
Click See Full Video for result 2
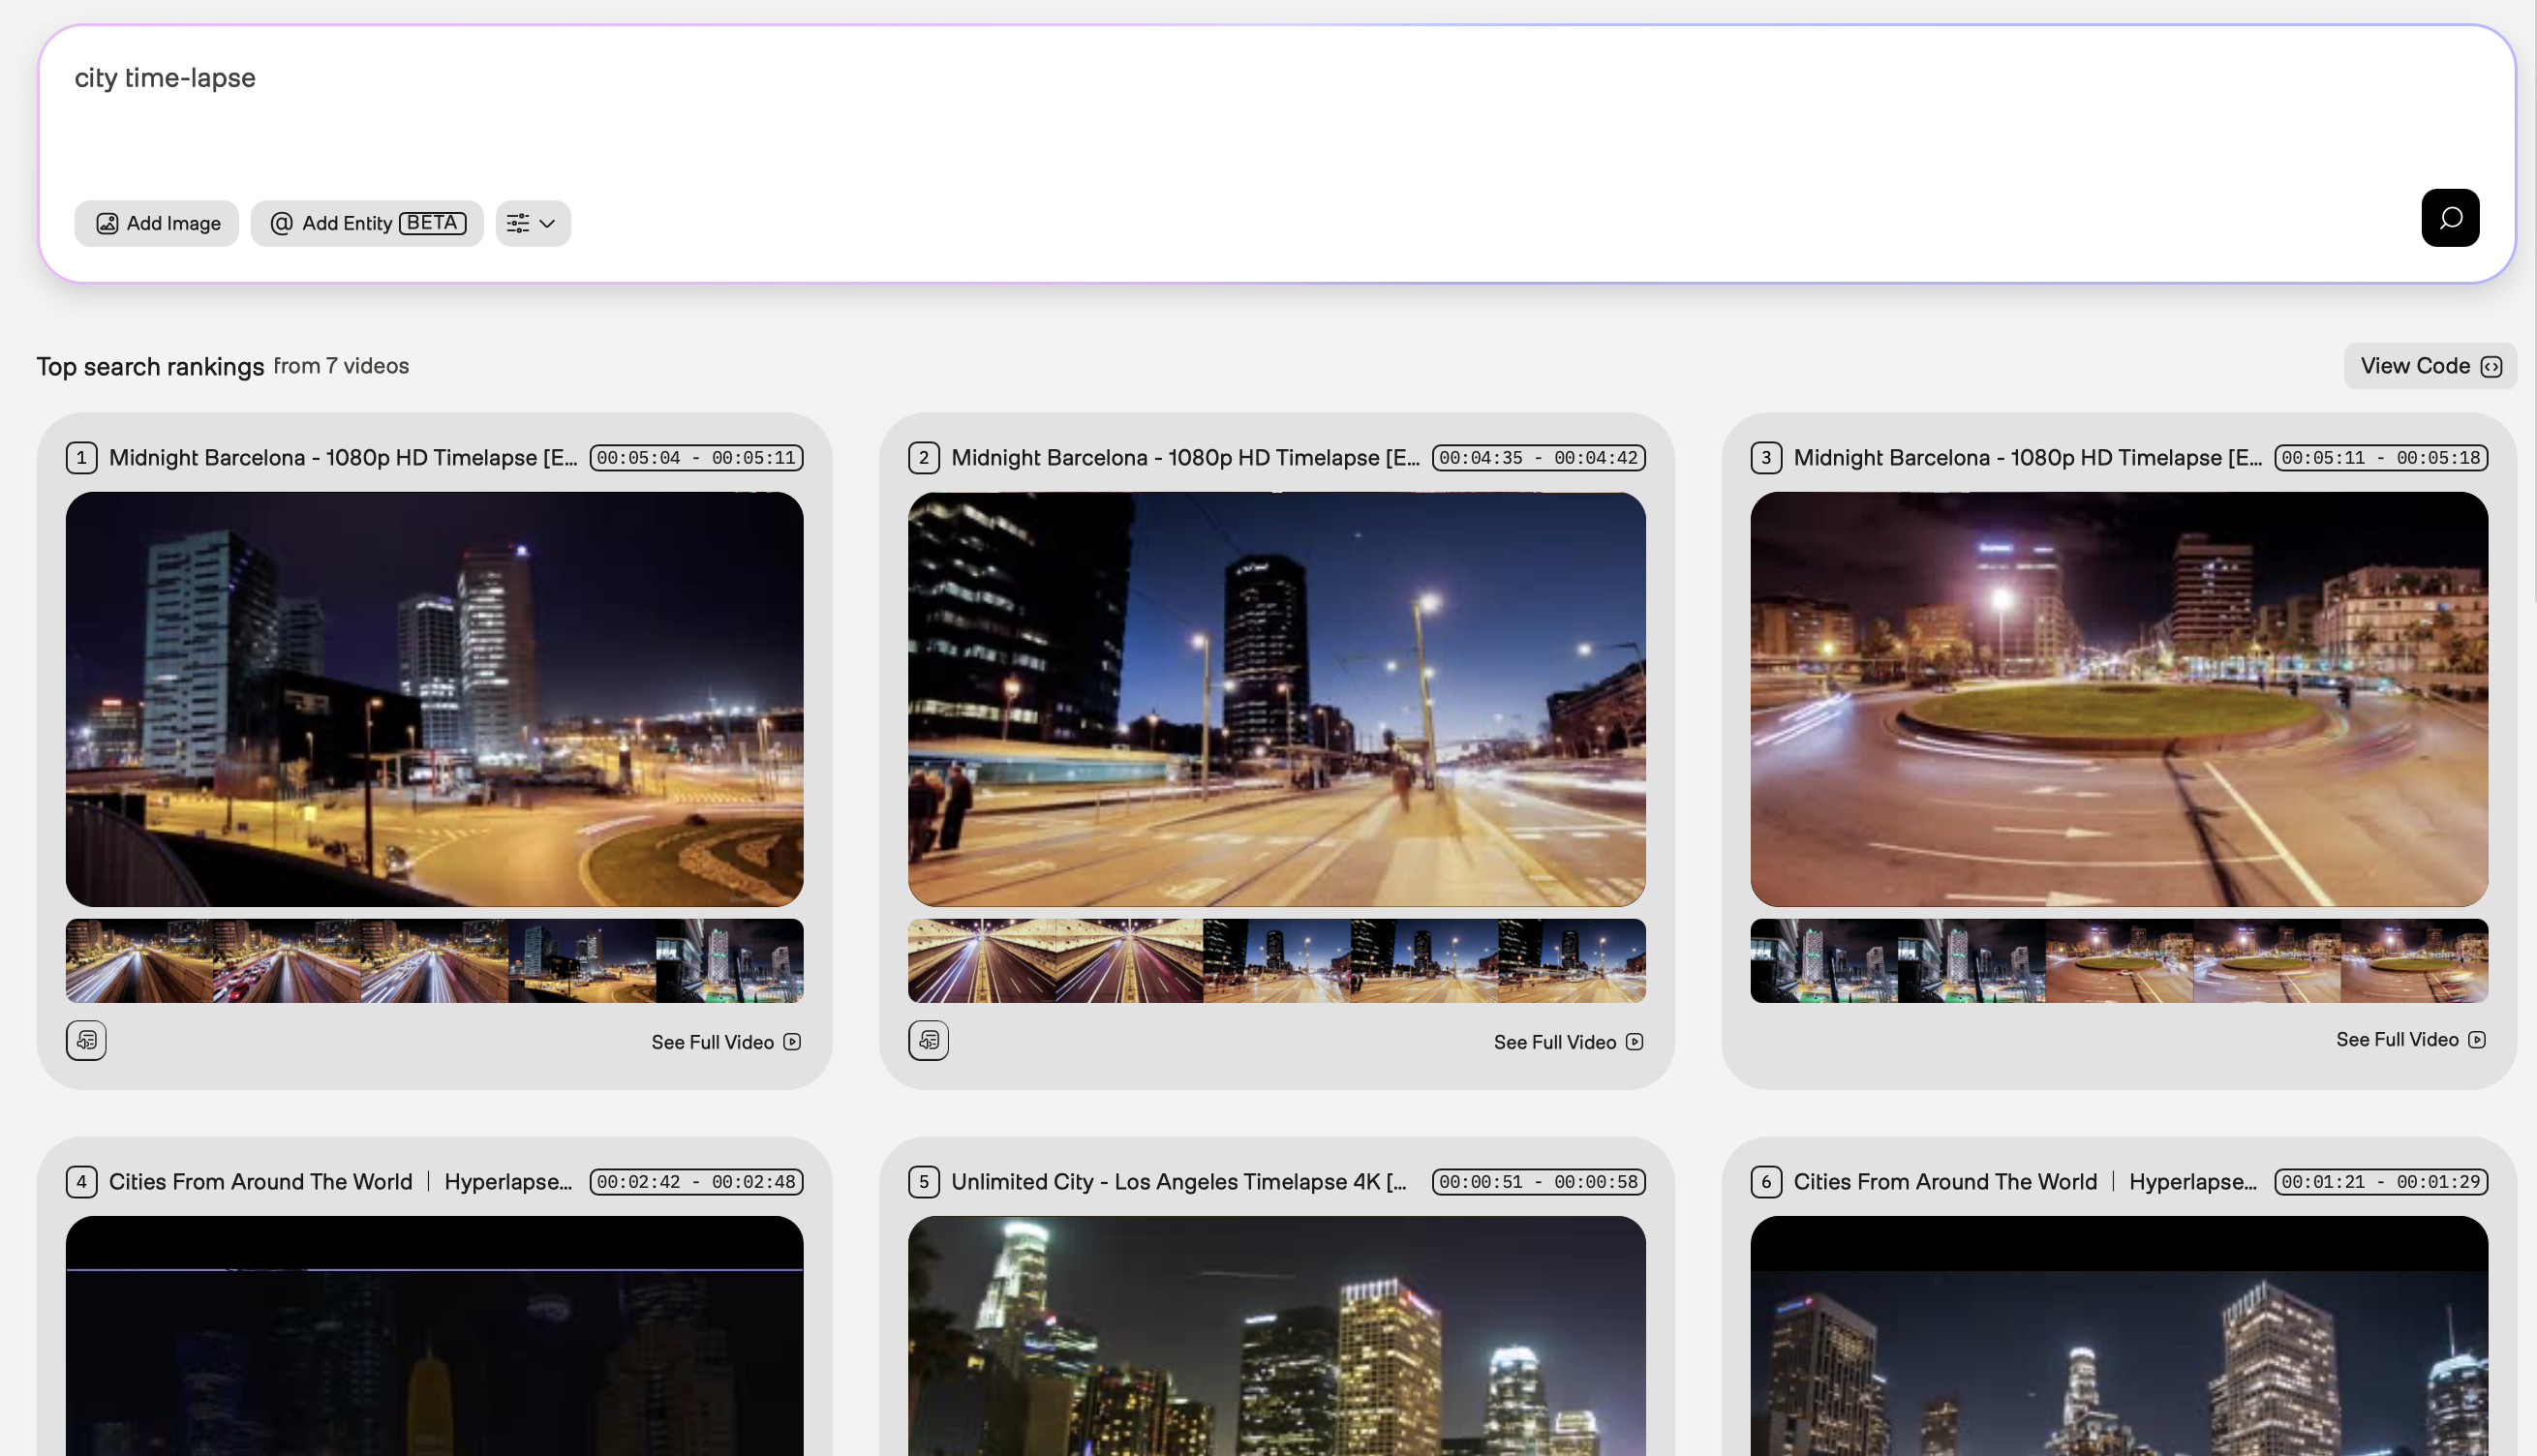point(1567,1042)
